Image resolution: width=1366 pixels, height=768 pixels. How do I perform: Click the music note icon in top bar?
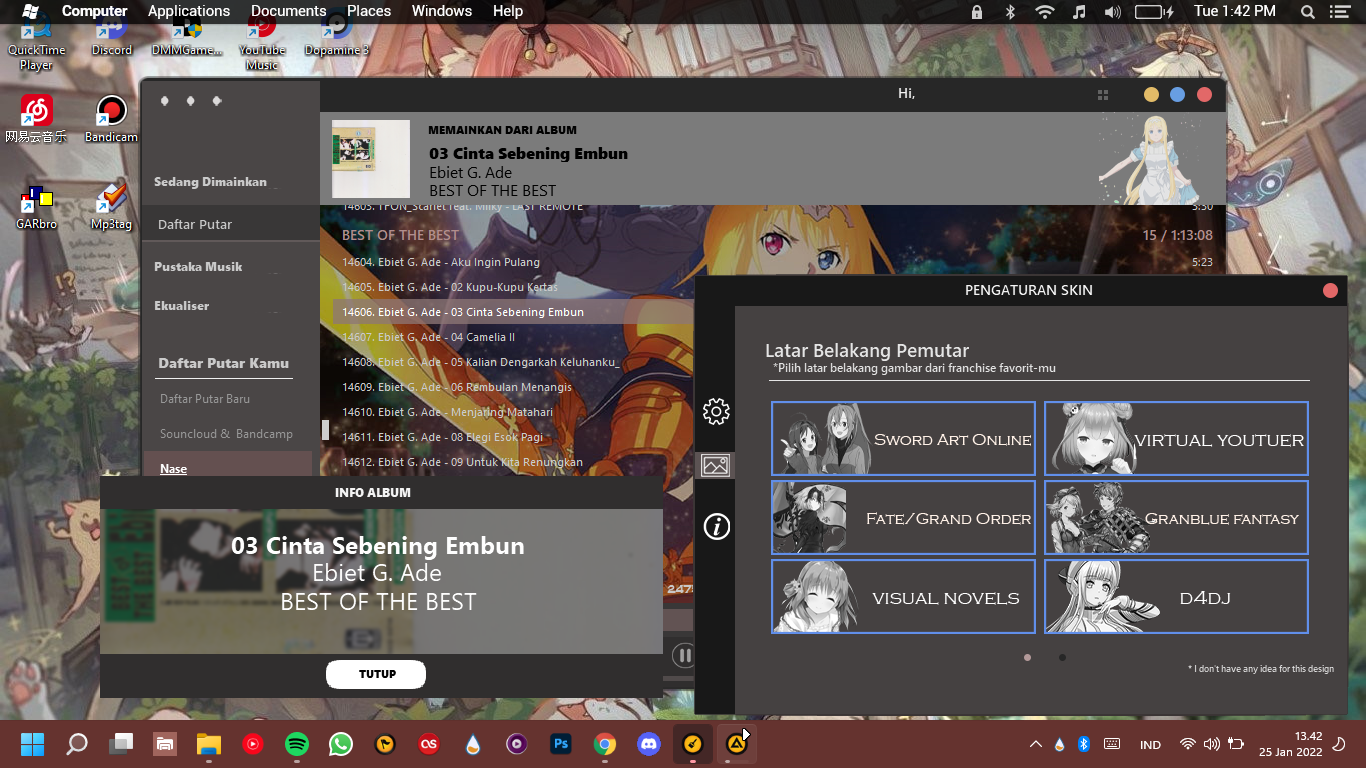[x=1078, y=12]
